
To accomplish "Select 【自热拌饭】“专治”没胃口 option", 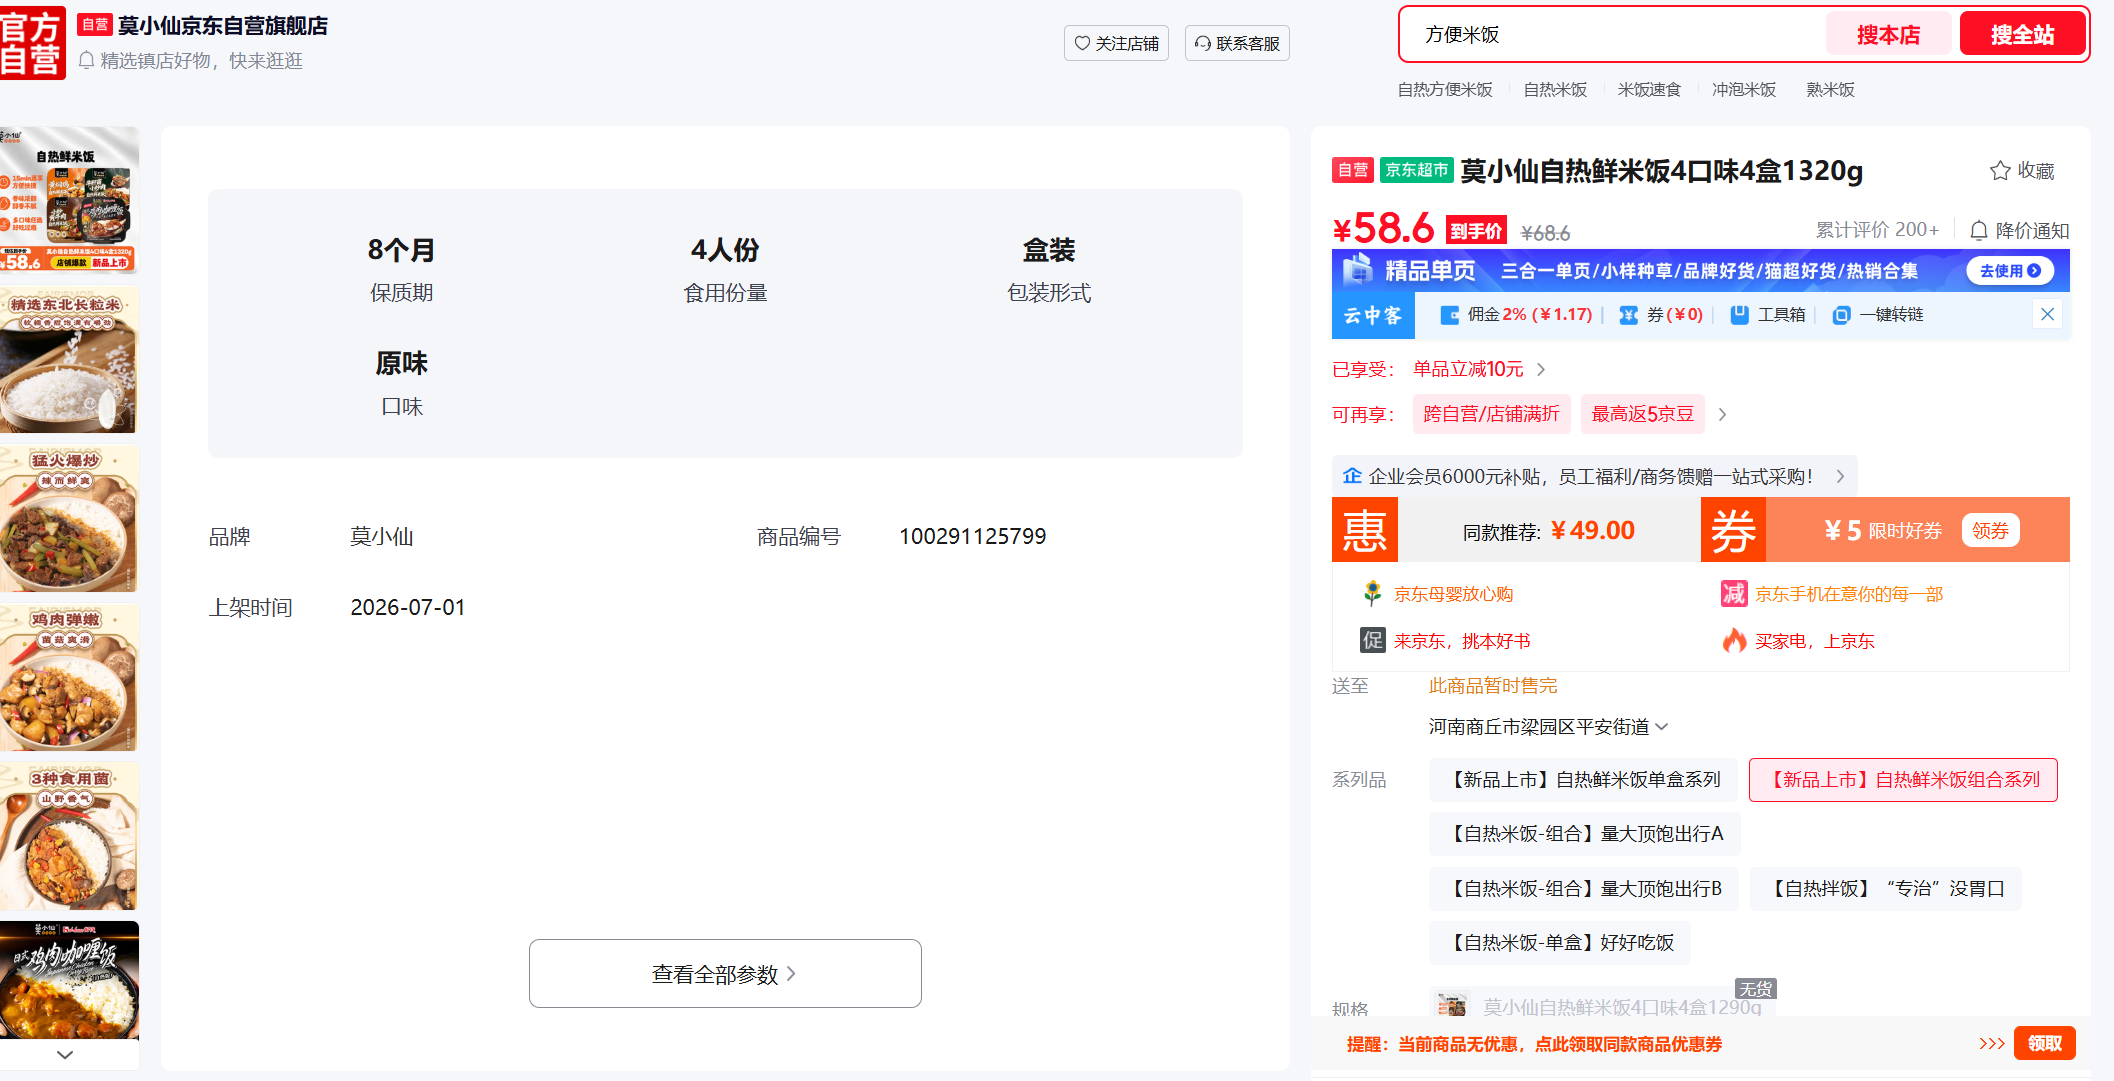I will pyautogui.click(x=1886, y=889).
